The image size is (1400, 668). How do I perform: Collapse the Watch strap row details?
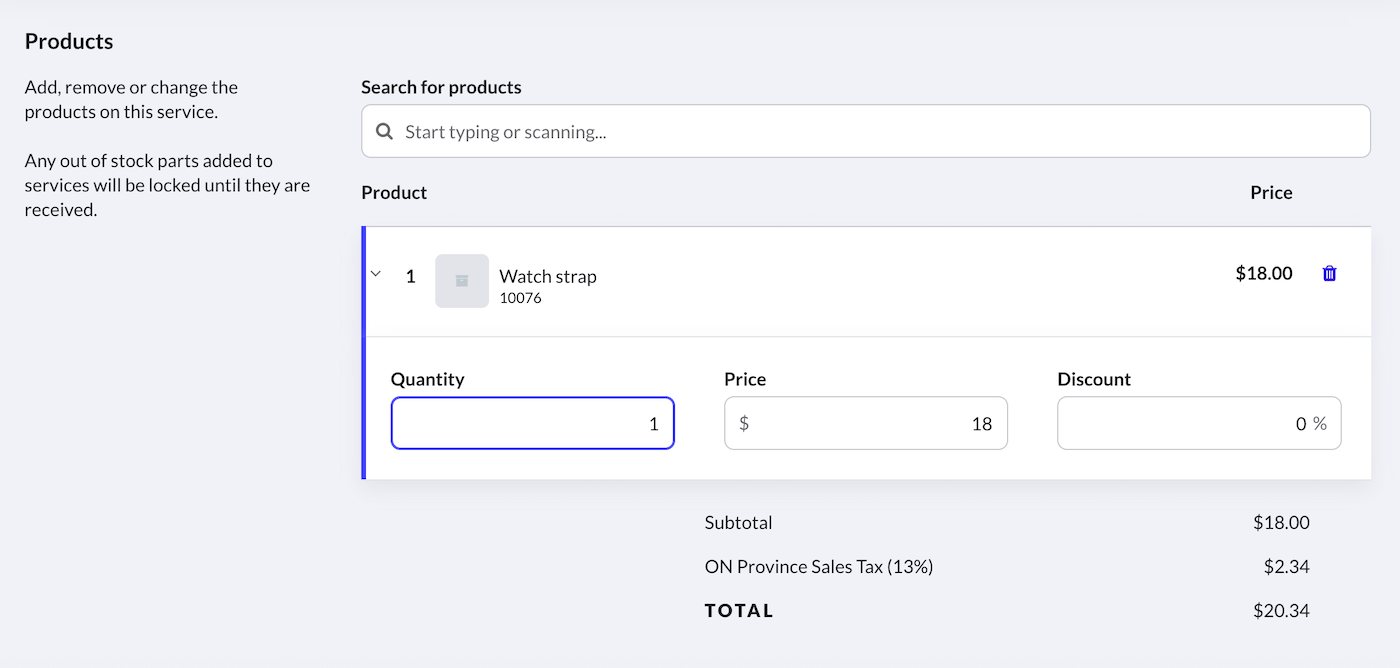376,273
